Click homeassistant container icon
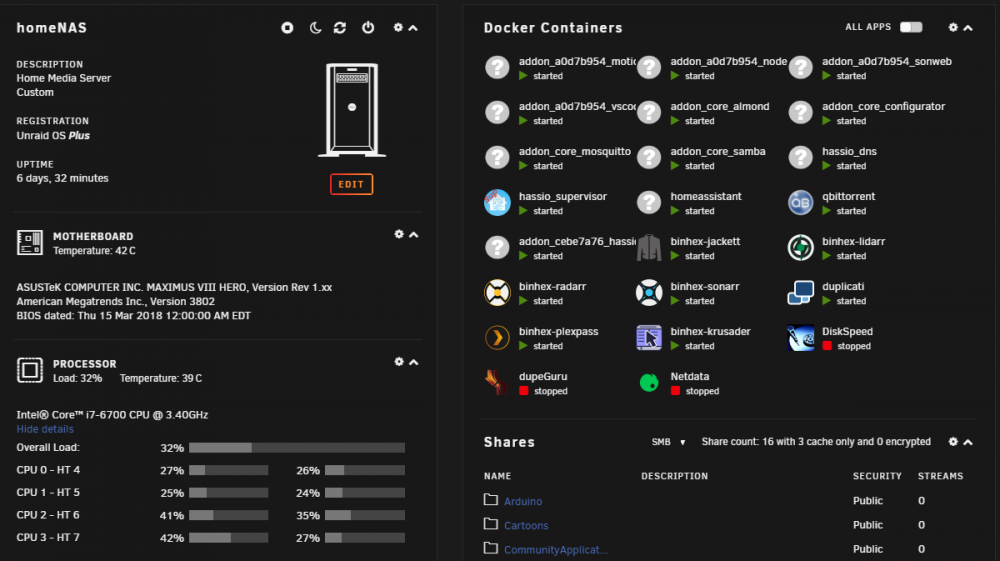 [649, 203]
